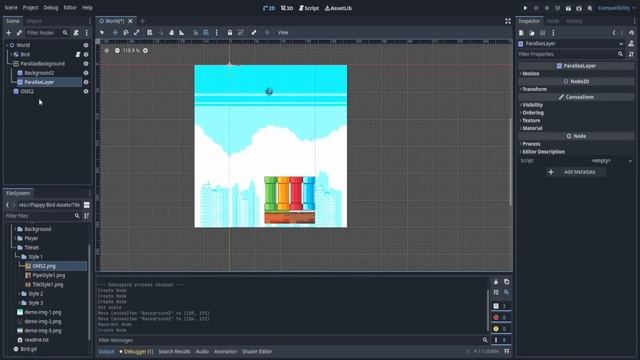The width and height of the screenshot is (640, 360).
Task: Center the viewport view icon
Action: [107, 51]
